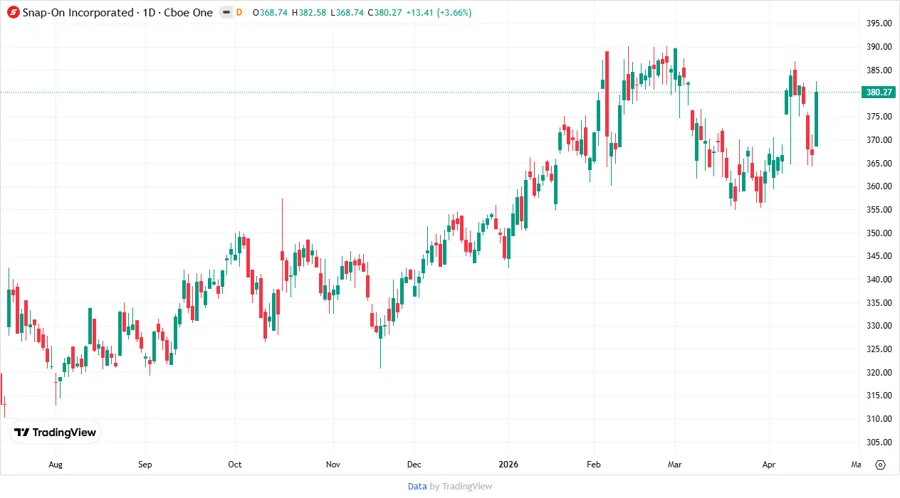Viewport: 900px width, 498px height.
Task: Click the 2026 time axis label
Action: click(509, 464)
